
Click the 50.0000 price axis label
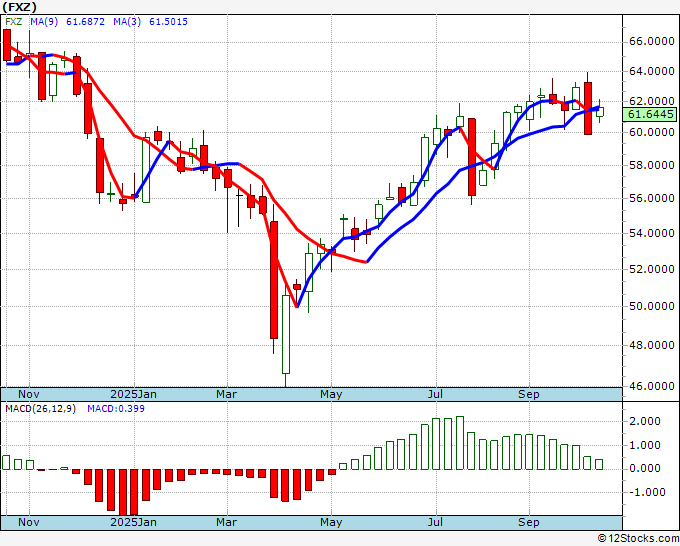click(651, 306)
